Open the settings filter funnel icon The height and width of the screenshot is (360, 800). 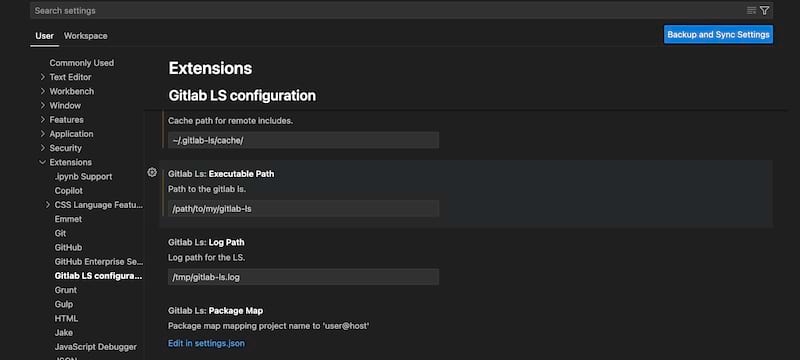tap(764, 10)
